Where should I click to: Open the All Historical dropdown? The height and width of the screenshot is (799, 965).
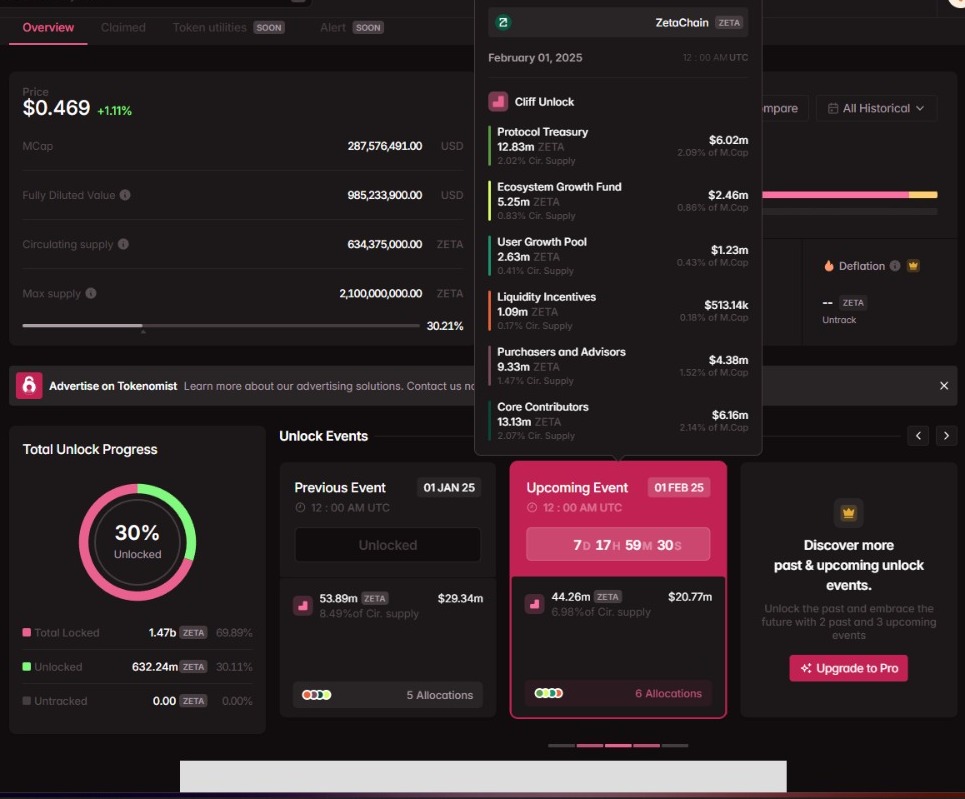(876, 108)
